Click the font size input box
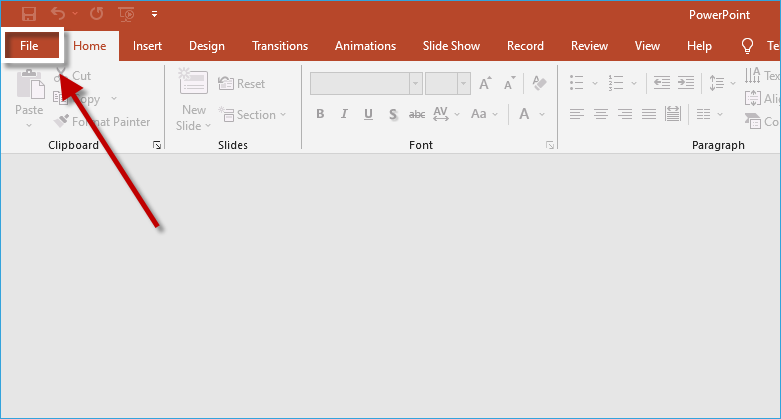The height and width of the screenshot is (419, 781). (x=441, y=84)
